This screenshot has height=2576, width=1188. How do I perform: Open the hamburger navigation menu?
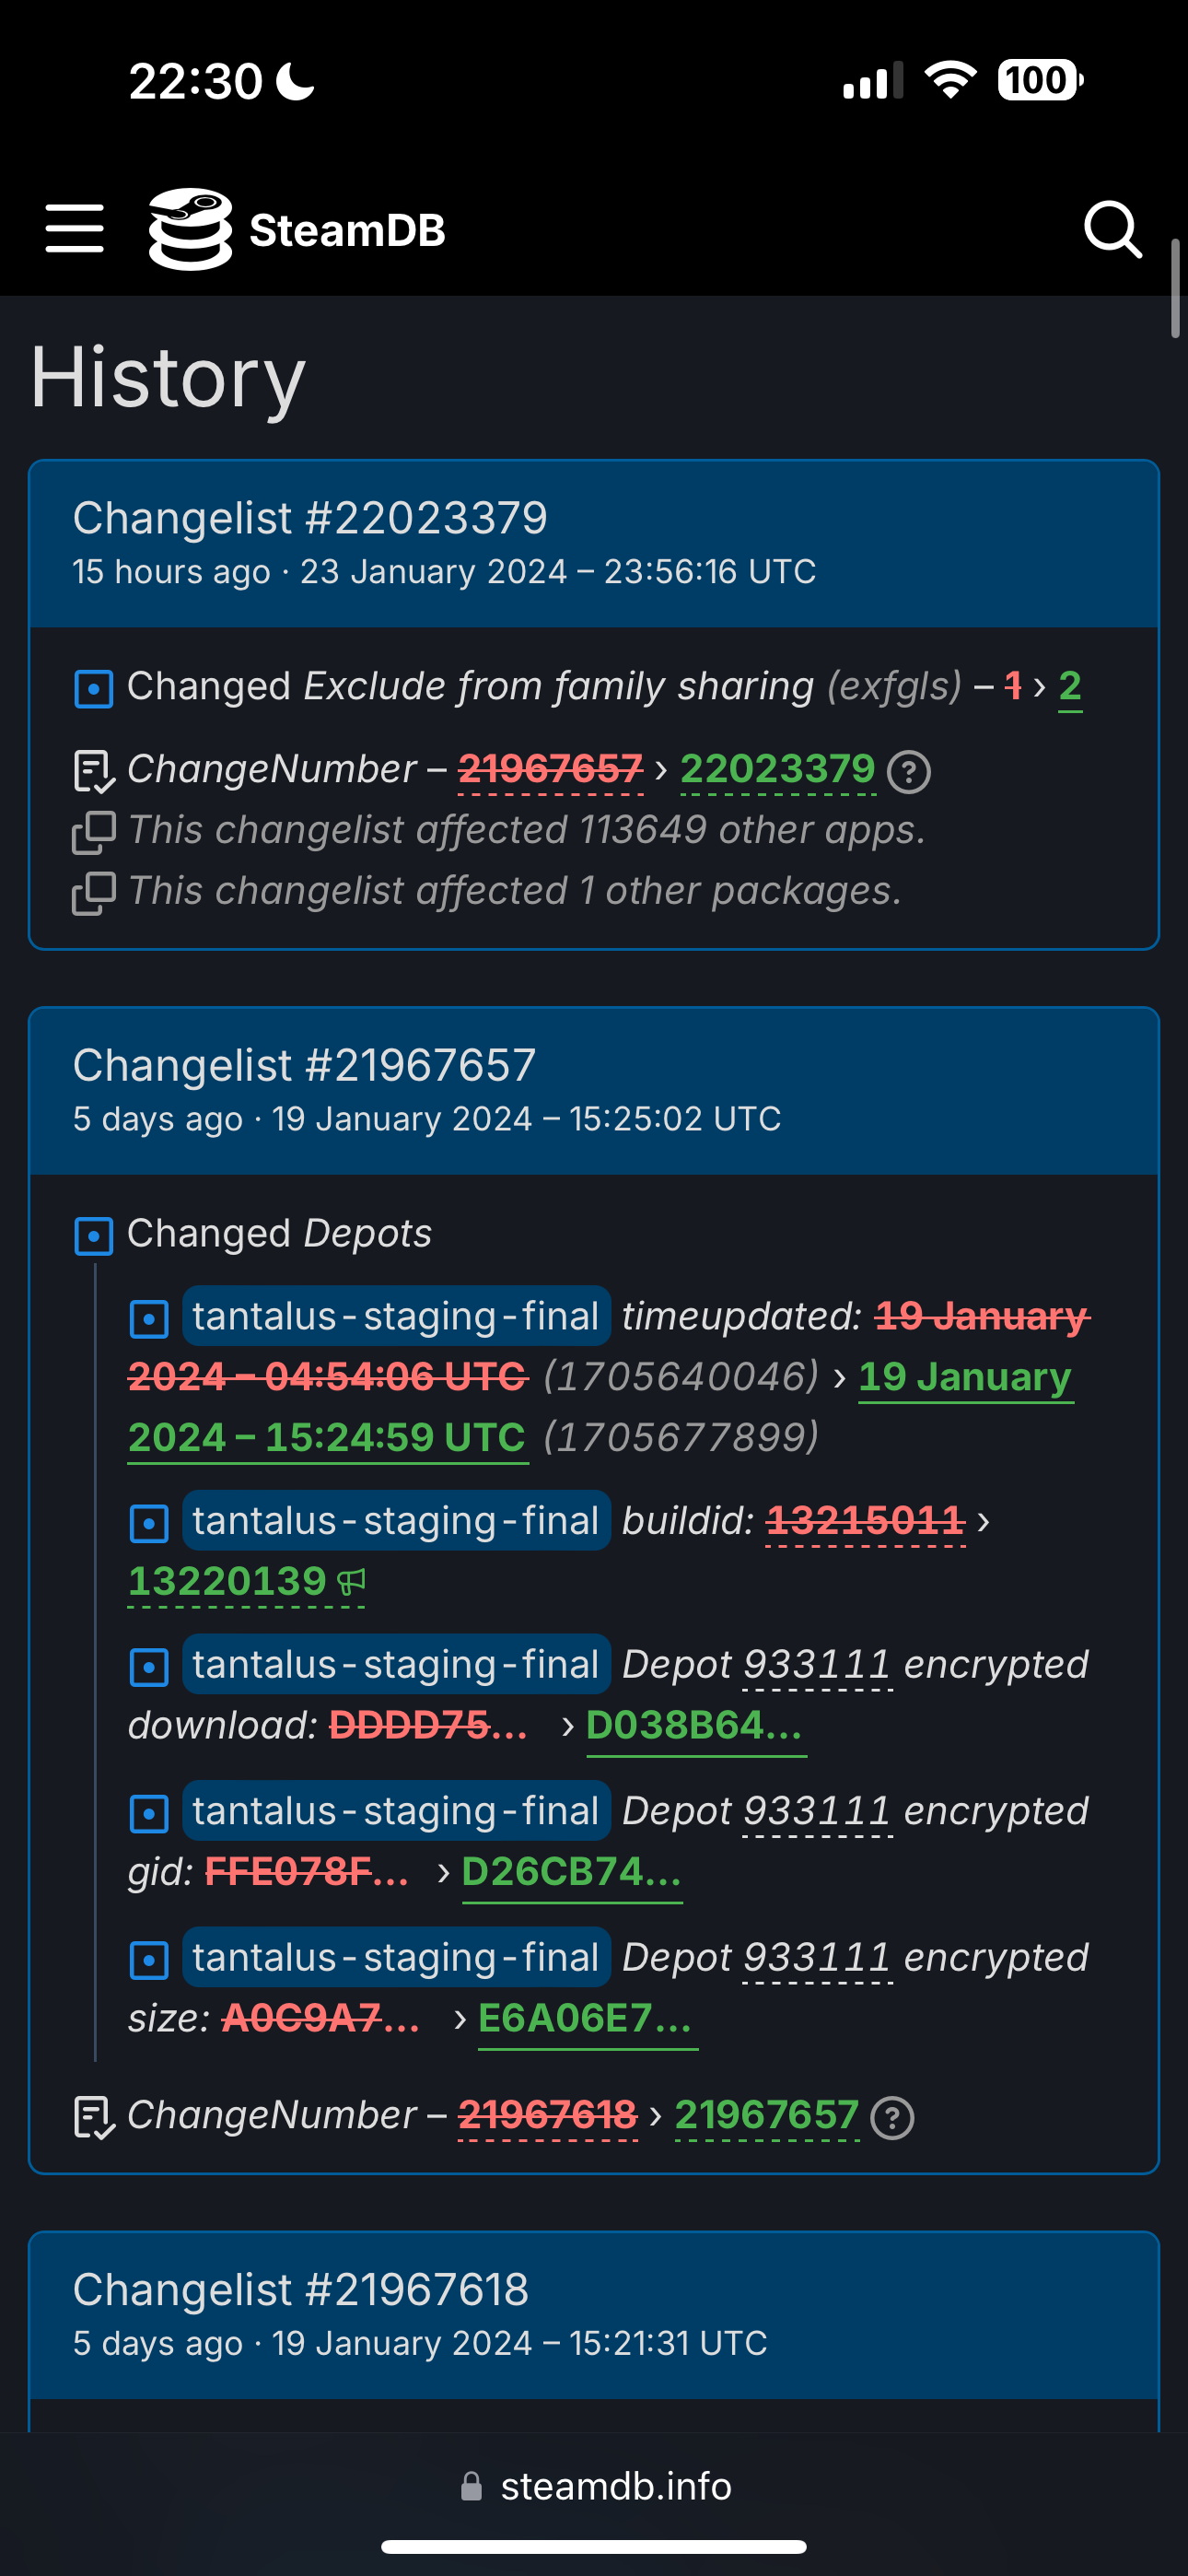tap(75, 229)
